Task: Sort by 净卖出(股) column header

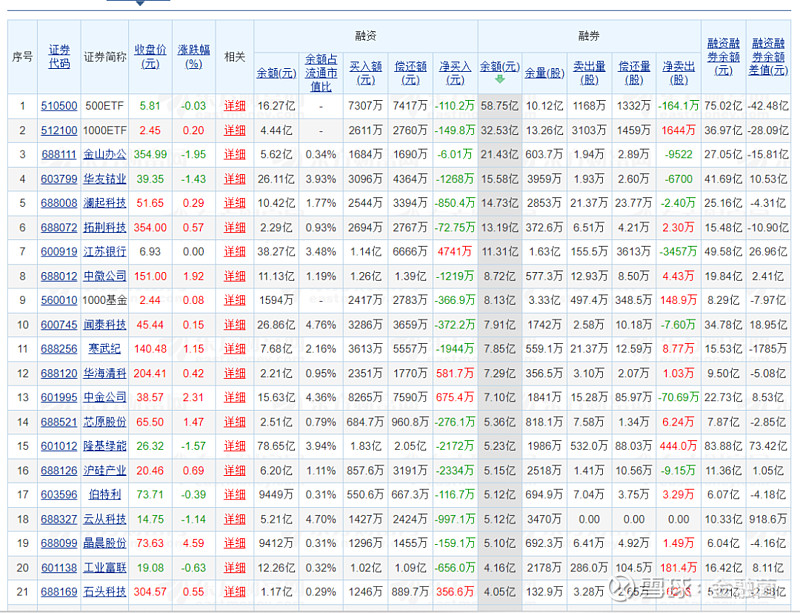Action: pyautogui.click(x=679, y=73)
